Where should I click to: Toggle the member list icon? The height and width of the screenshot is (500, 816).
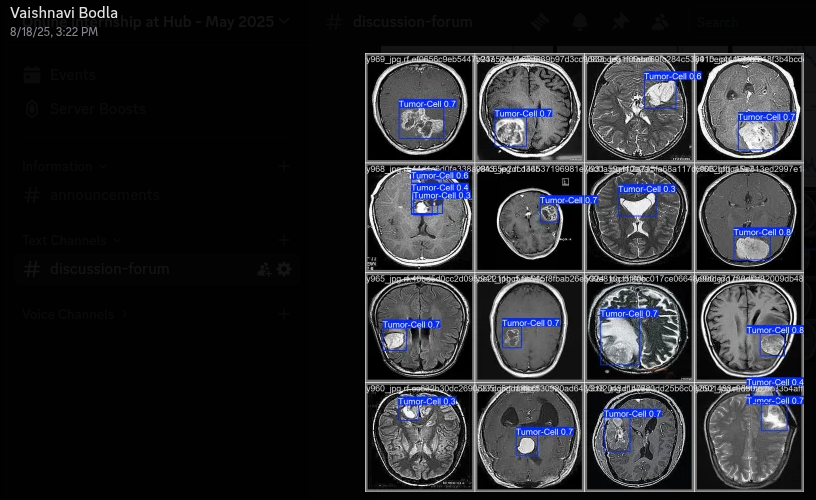point(660,21)
